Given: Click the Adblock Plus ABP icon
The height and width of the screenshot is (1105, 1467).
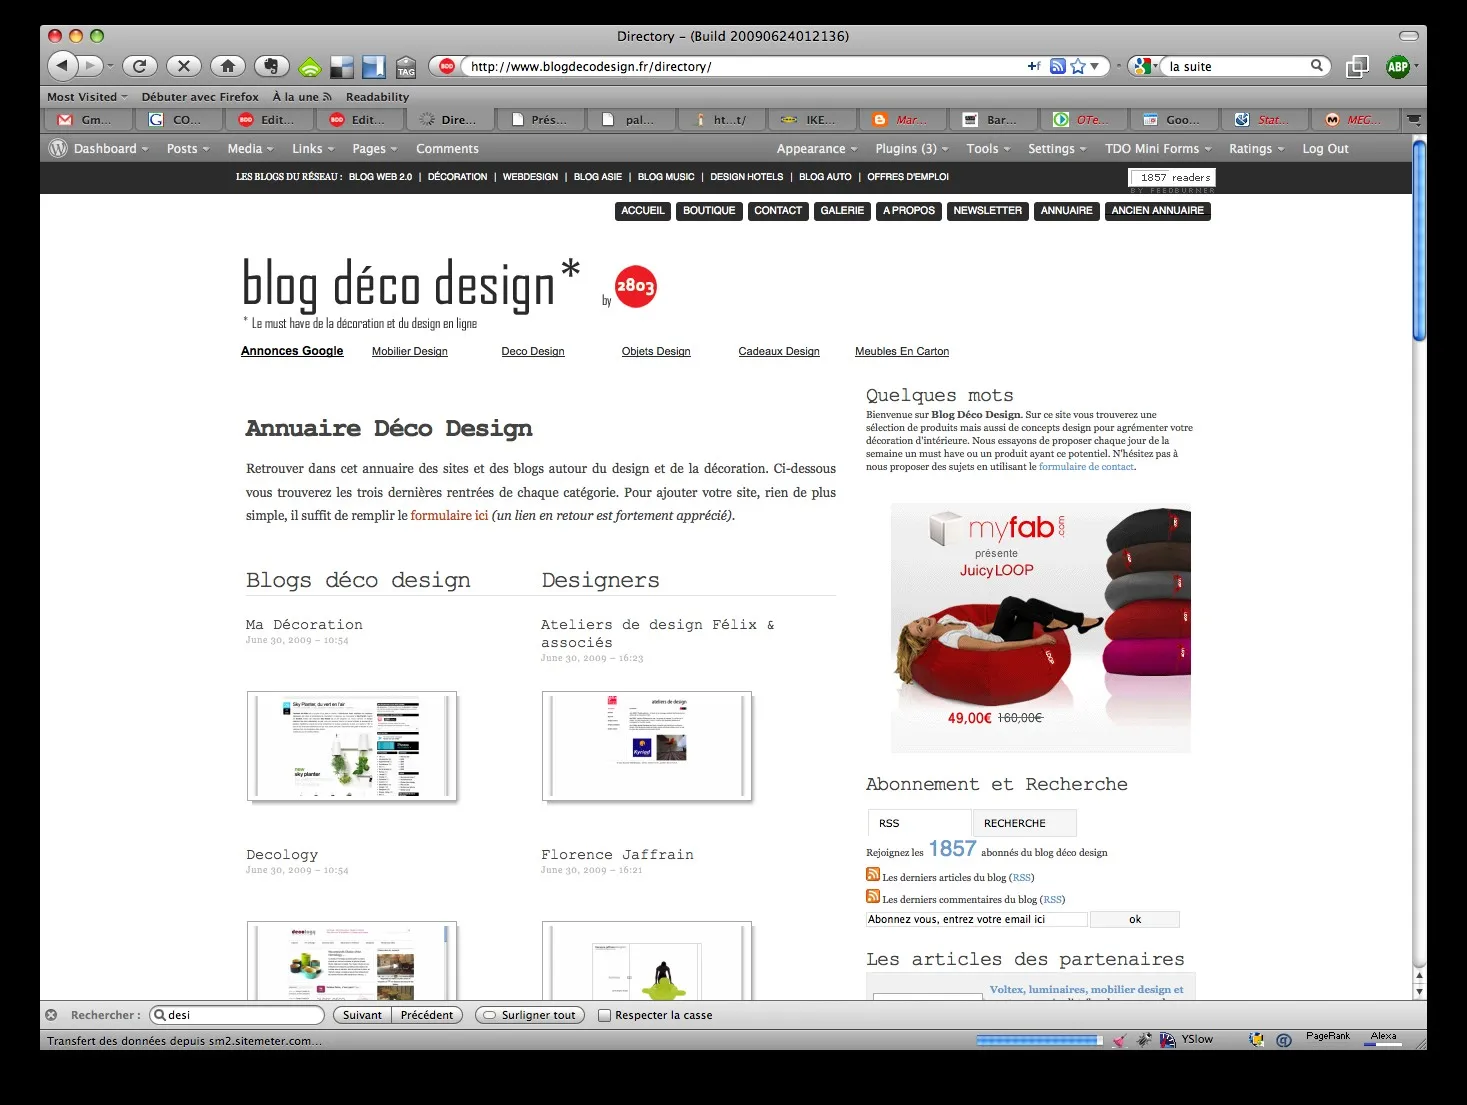Looking at the screenshot, I should pos(1398,67).
